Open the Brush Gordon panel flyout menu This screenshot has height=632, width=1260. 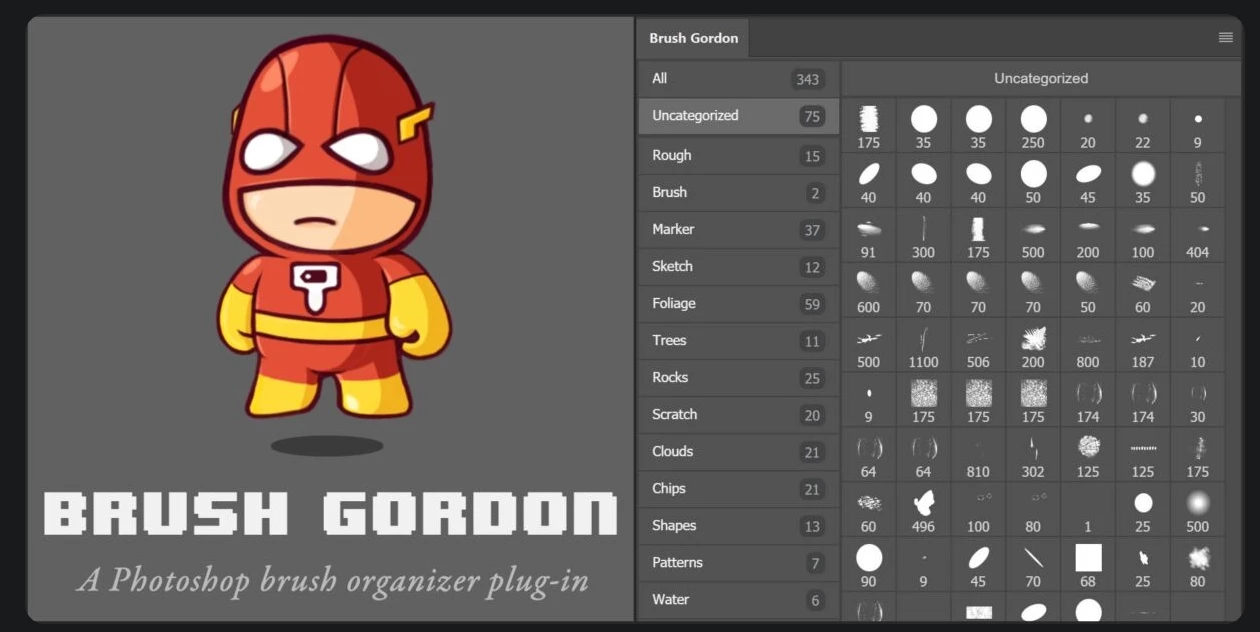coord(1225,38)
